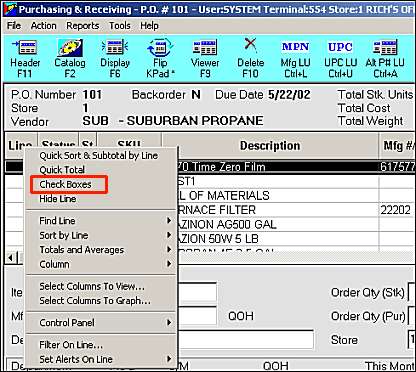Activate the Flip KPad toolbar icon
Screen dimensions: 416x372
tap(160, 58)
